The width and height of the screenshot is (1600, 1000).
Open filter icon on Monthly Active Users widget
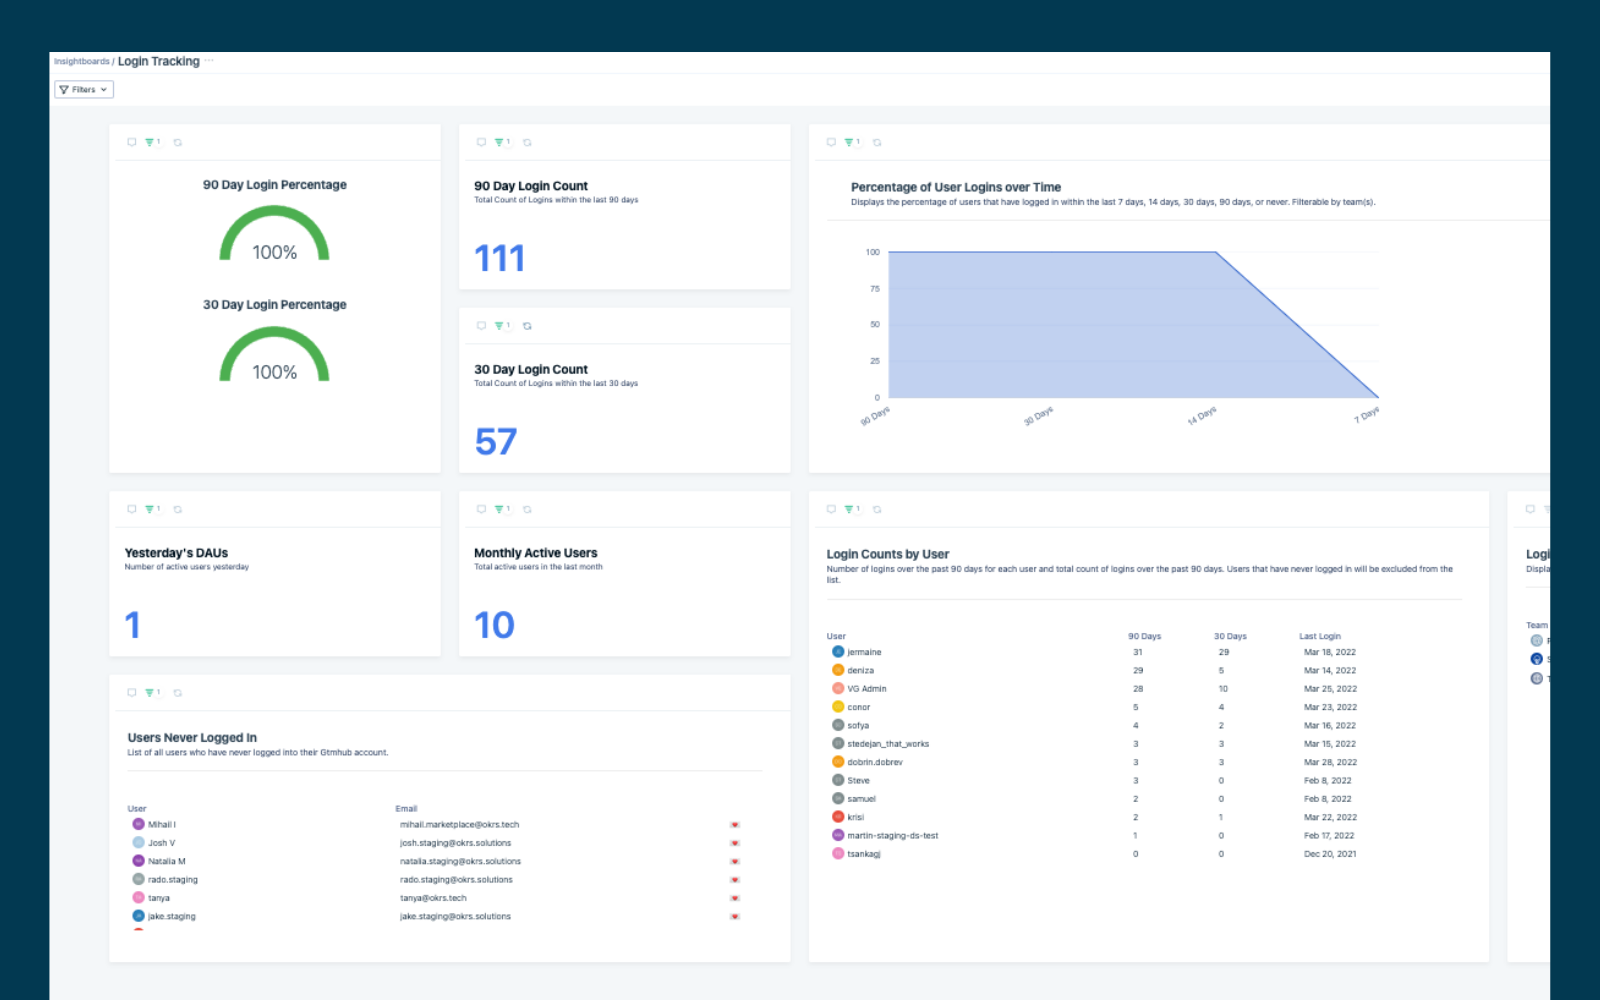point(501,509)
